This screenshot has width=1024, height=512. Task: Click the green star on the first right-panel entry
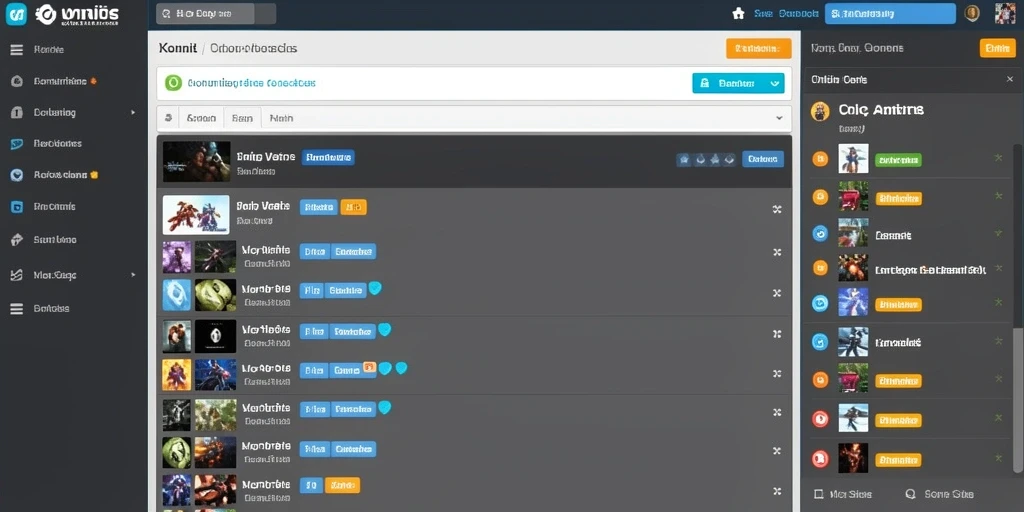(x=998, y=157)
